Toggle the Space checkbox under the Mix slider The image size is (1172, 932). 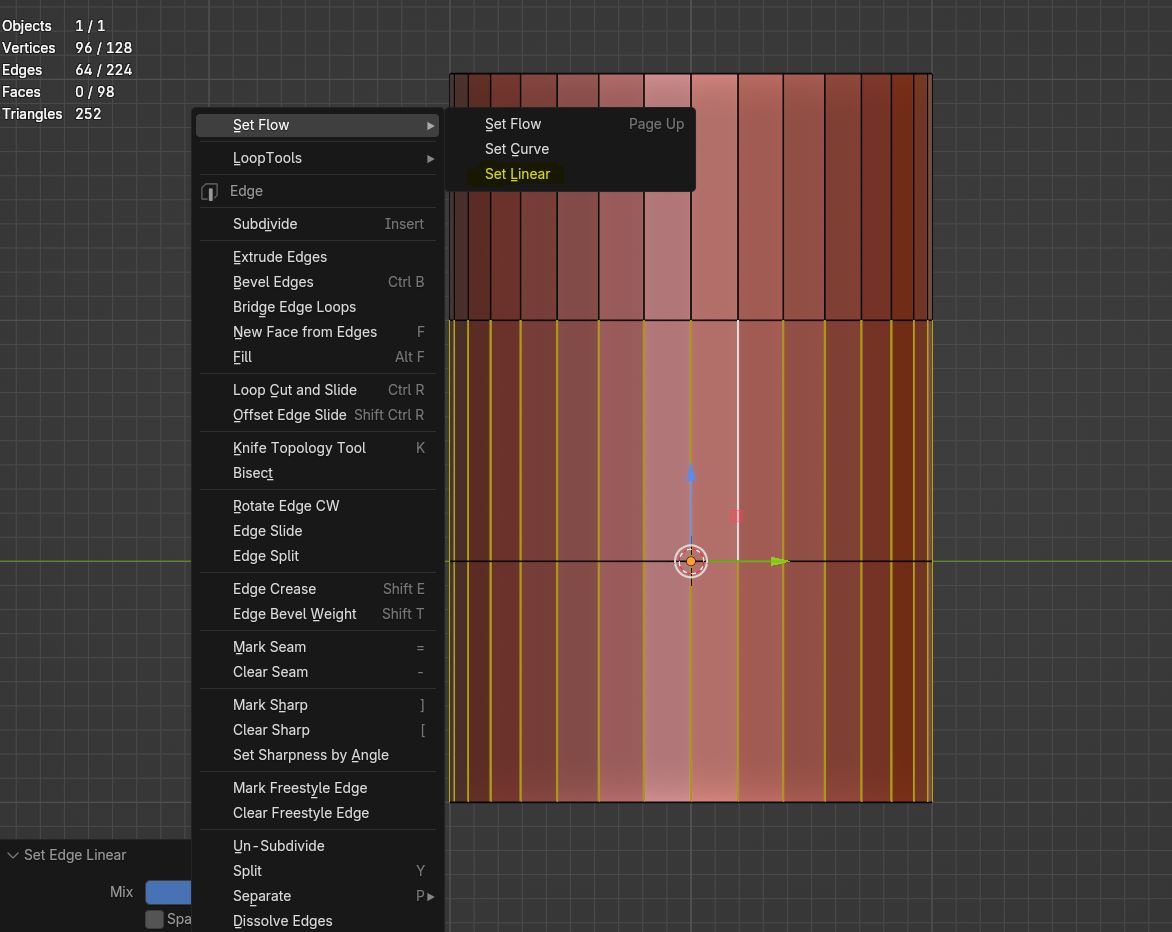[x=154, y=919]
